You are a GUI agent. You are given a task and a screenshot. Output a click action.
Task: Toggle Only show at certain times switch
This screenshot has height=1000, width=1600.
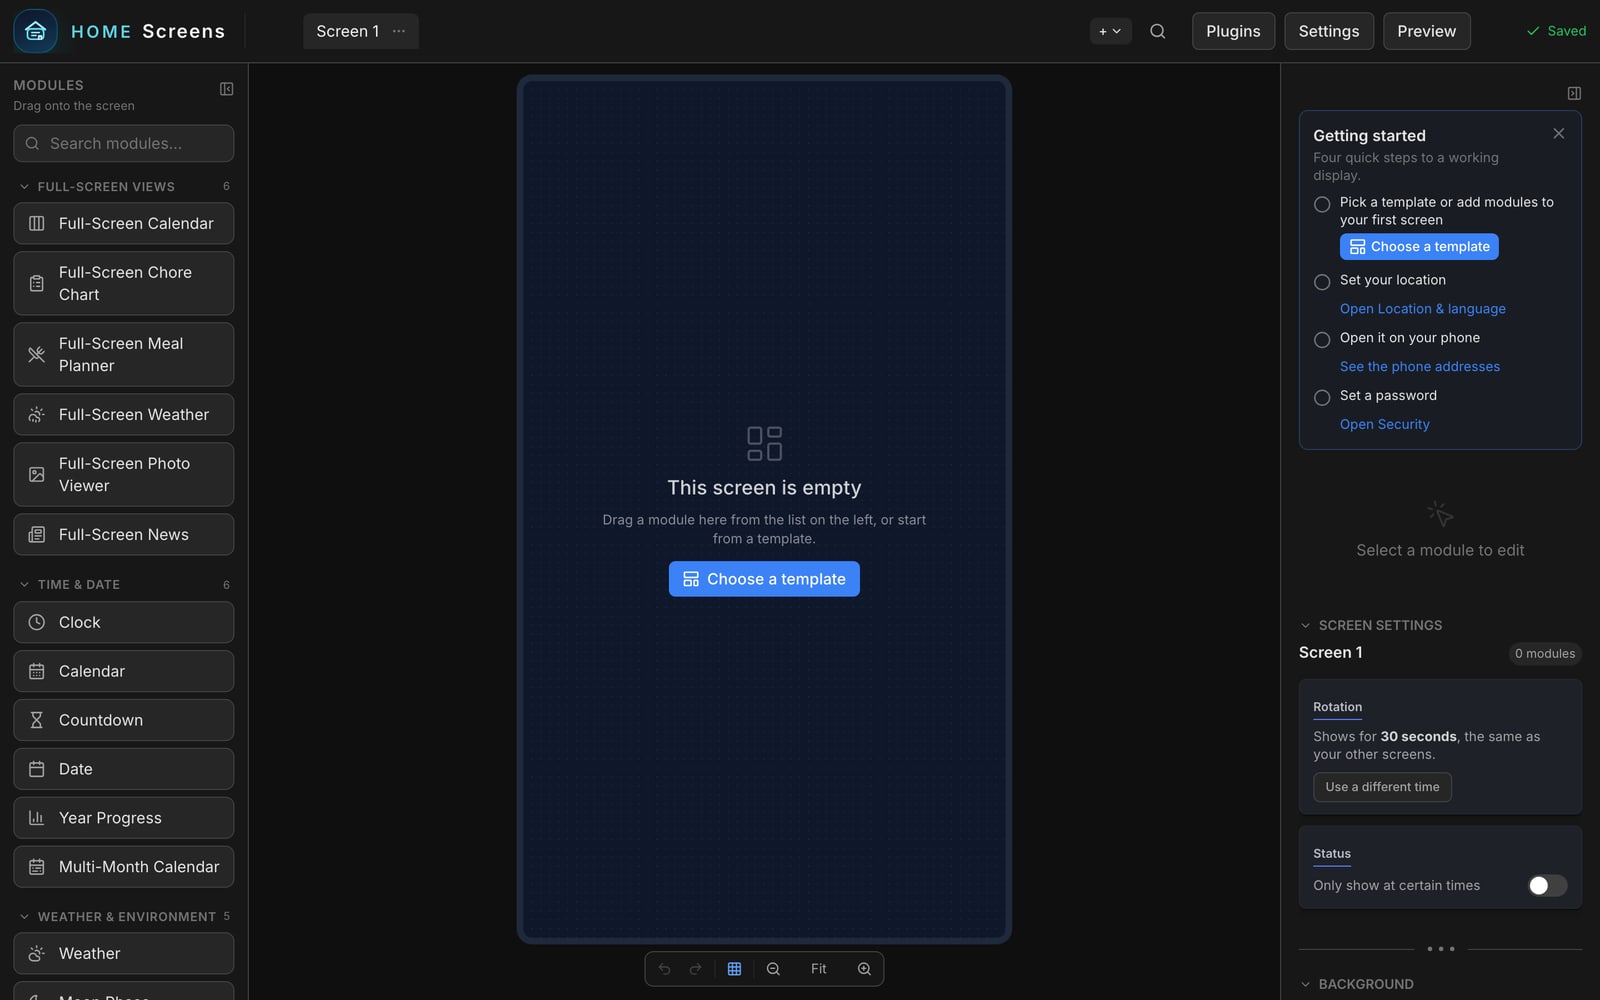1547,885
